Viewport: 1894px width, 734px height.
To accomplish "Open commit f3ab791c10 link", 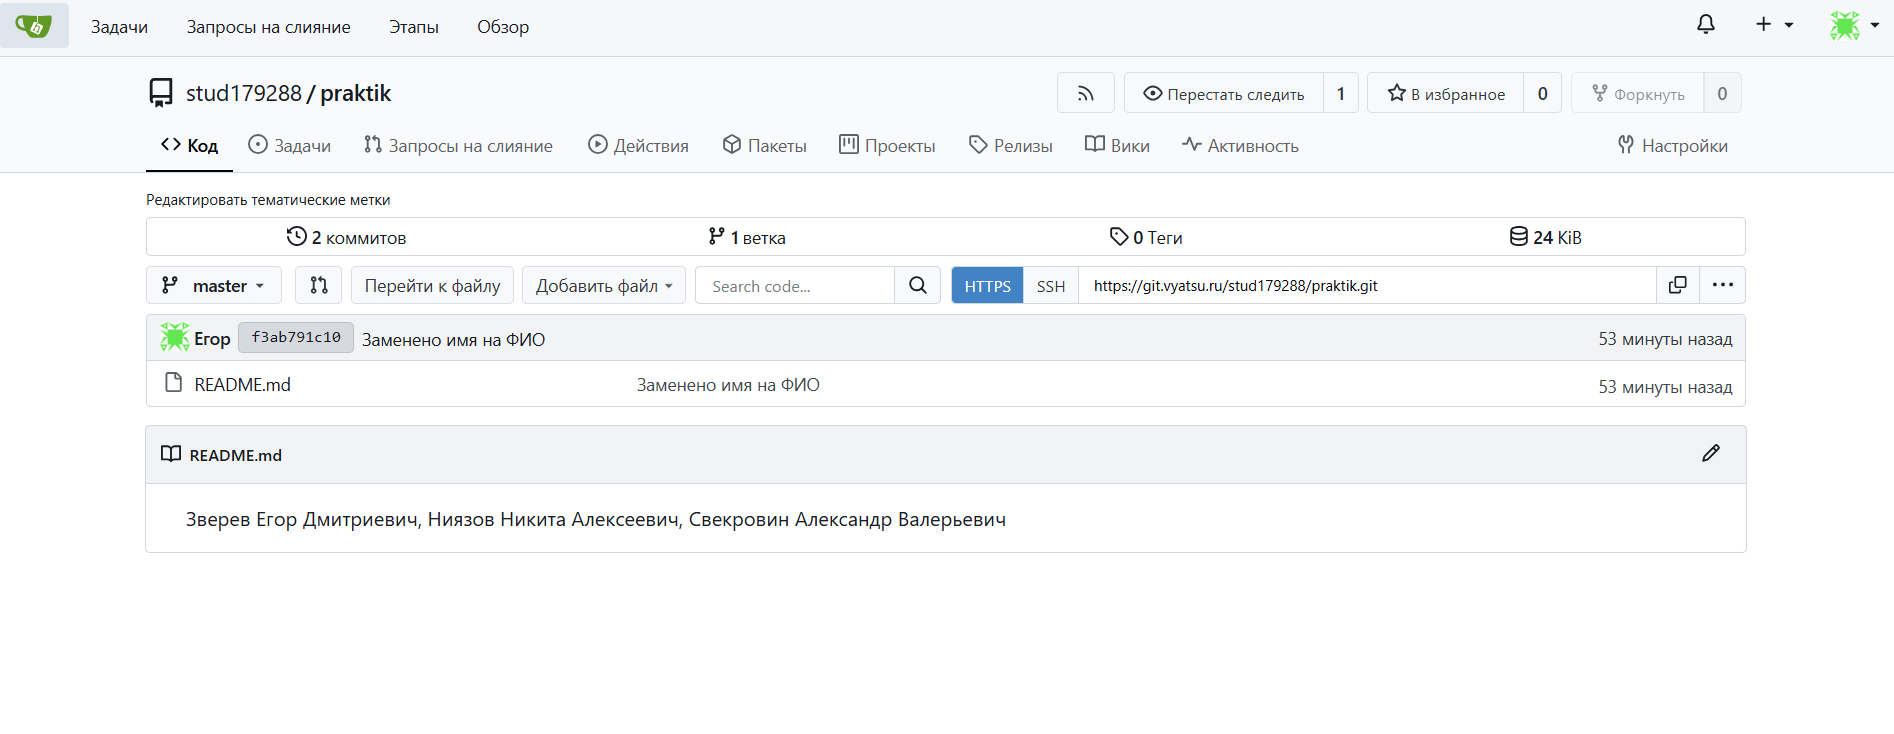I will coord(296,338).
